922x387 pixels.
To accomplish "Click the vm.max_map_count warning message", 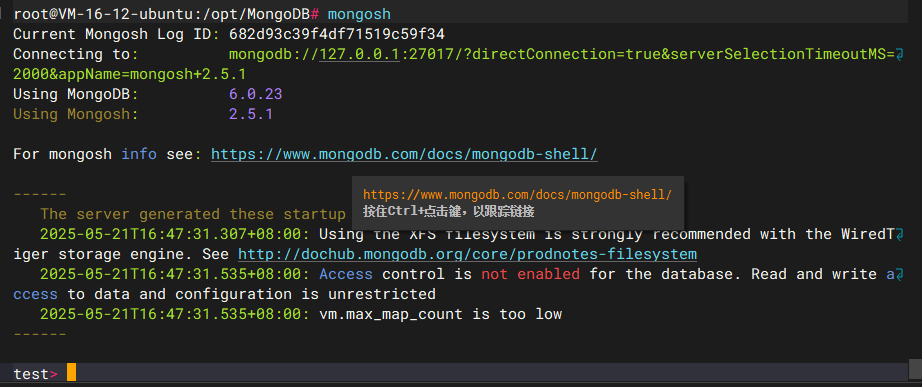I will (x=440, y=315).
